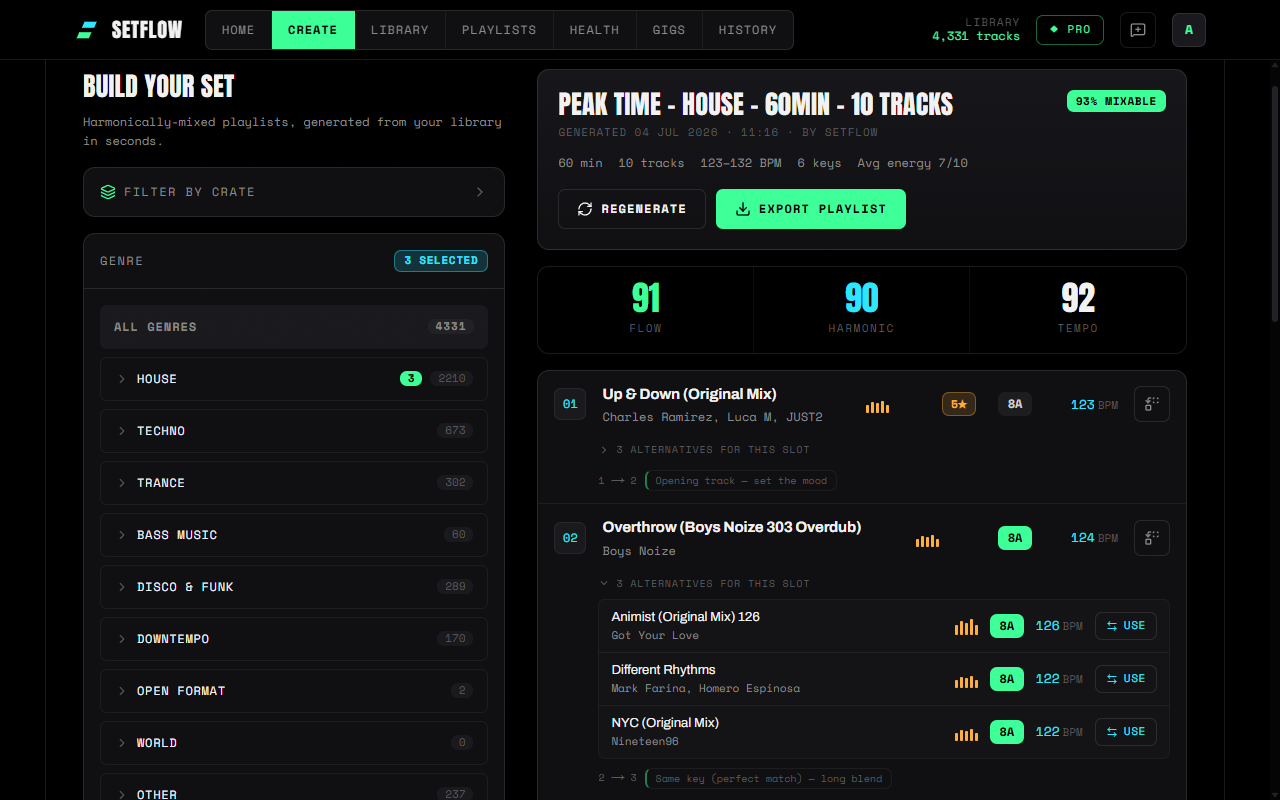Go to the Home tab

[x=238, y=30]
